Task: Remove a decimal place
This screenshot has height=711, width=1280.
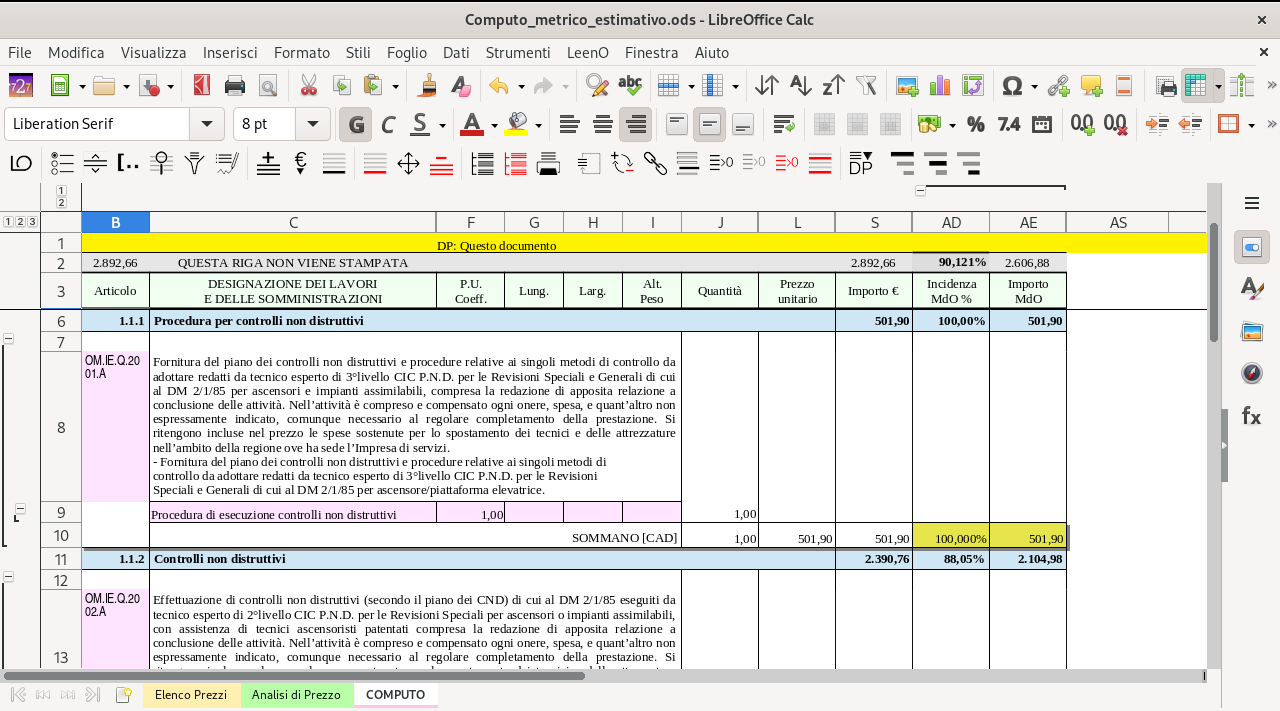Action: (1115, 125)
